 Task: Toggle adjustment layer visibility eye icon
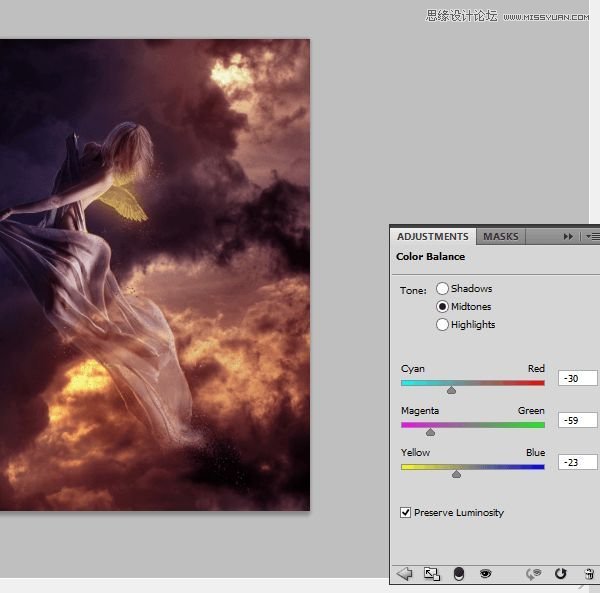(486, 573)
